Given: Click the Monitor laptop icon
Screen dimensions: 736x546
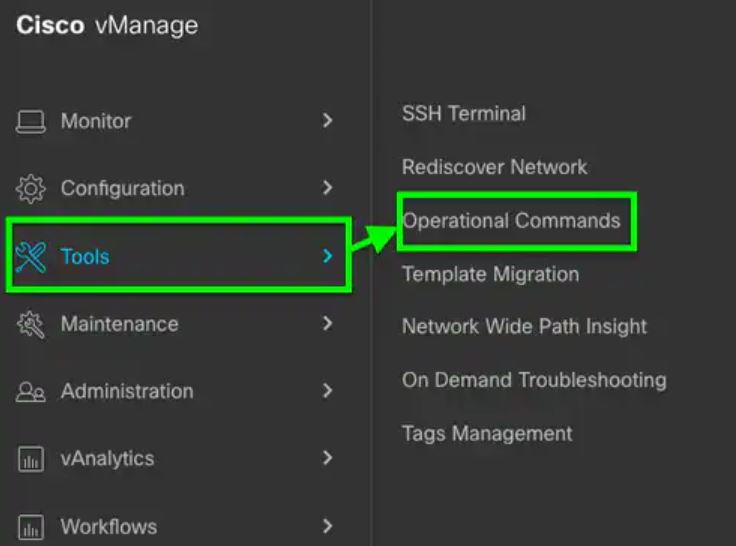Looking at the screenshot, I should (31, 121).
